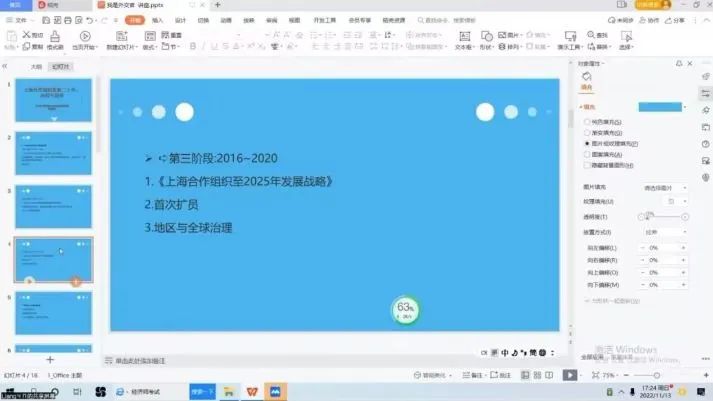Start slideshow with status bar play button
This screenshot has width=713, height=401.
pyautogui.click(x=569, y=375)
